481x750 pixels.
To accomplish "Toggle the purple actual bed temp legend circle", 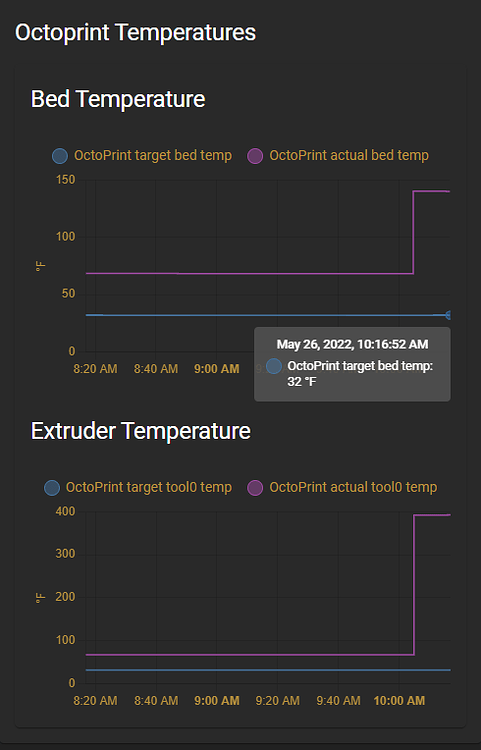I will coord(255,156).
